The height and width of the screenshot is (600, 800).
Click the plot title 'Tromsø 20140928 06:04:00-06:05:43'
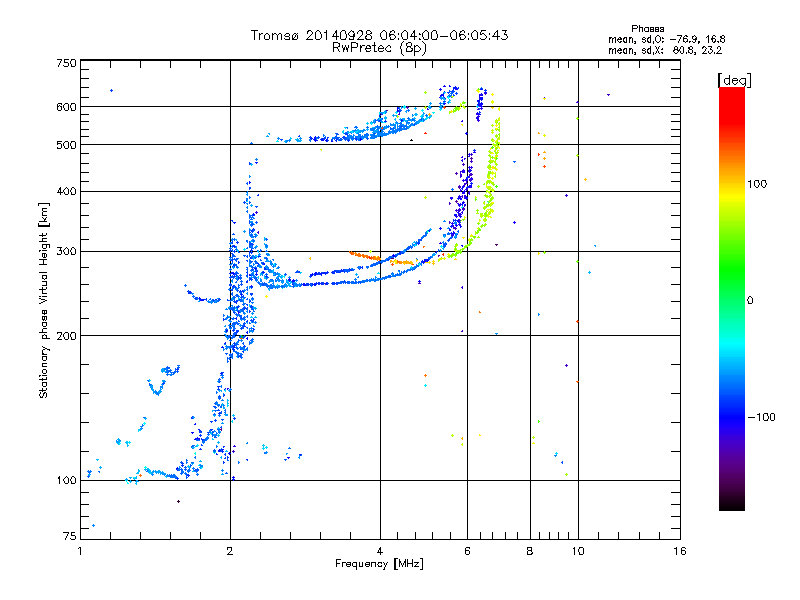point(379,35)
